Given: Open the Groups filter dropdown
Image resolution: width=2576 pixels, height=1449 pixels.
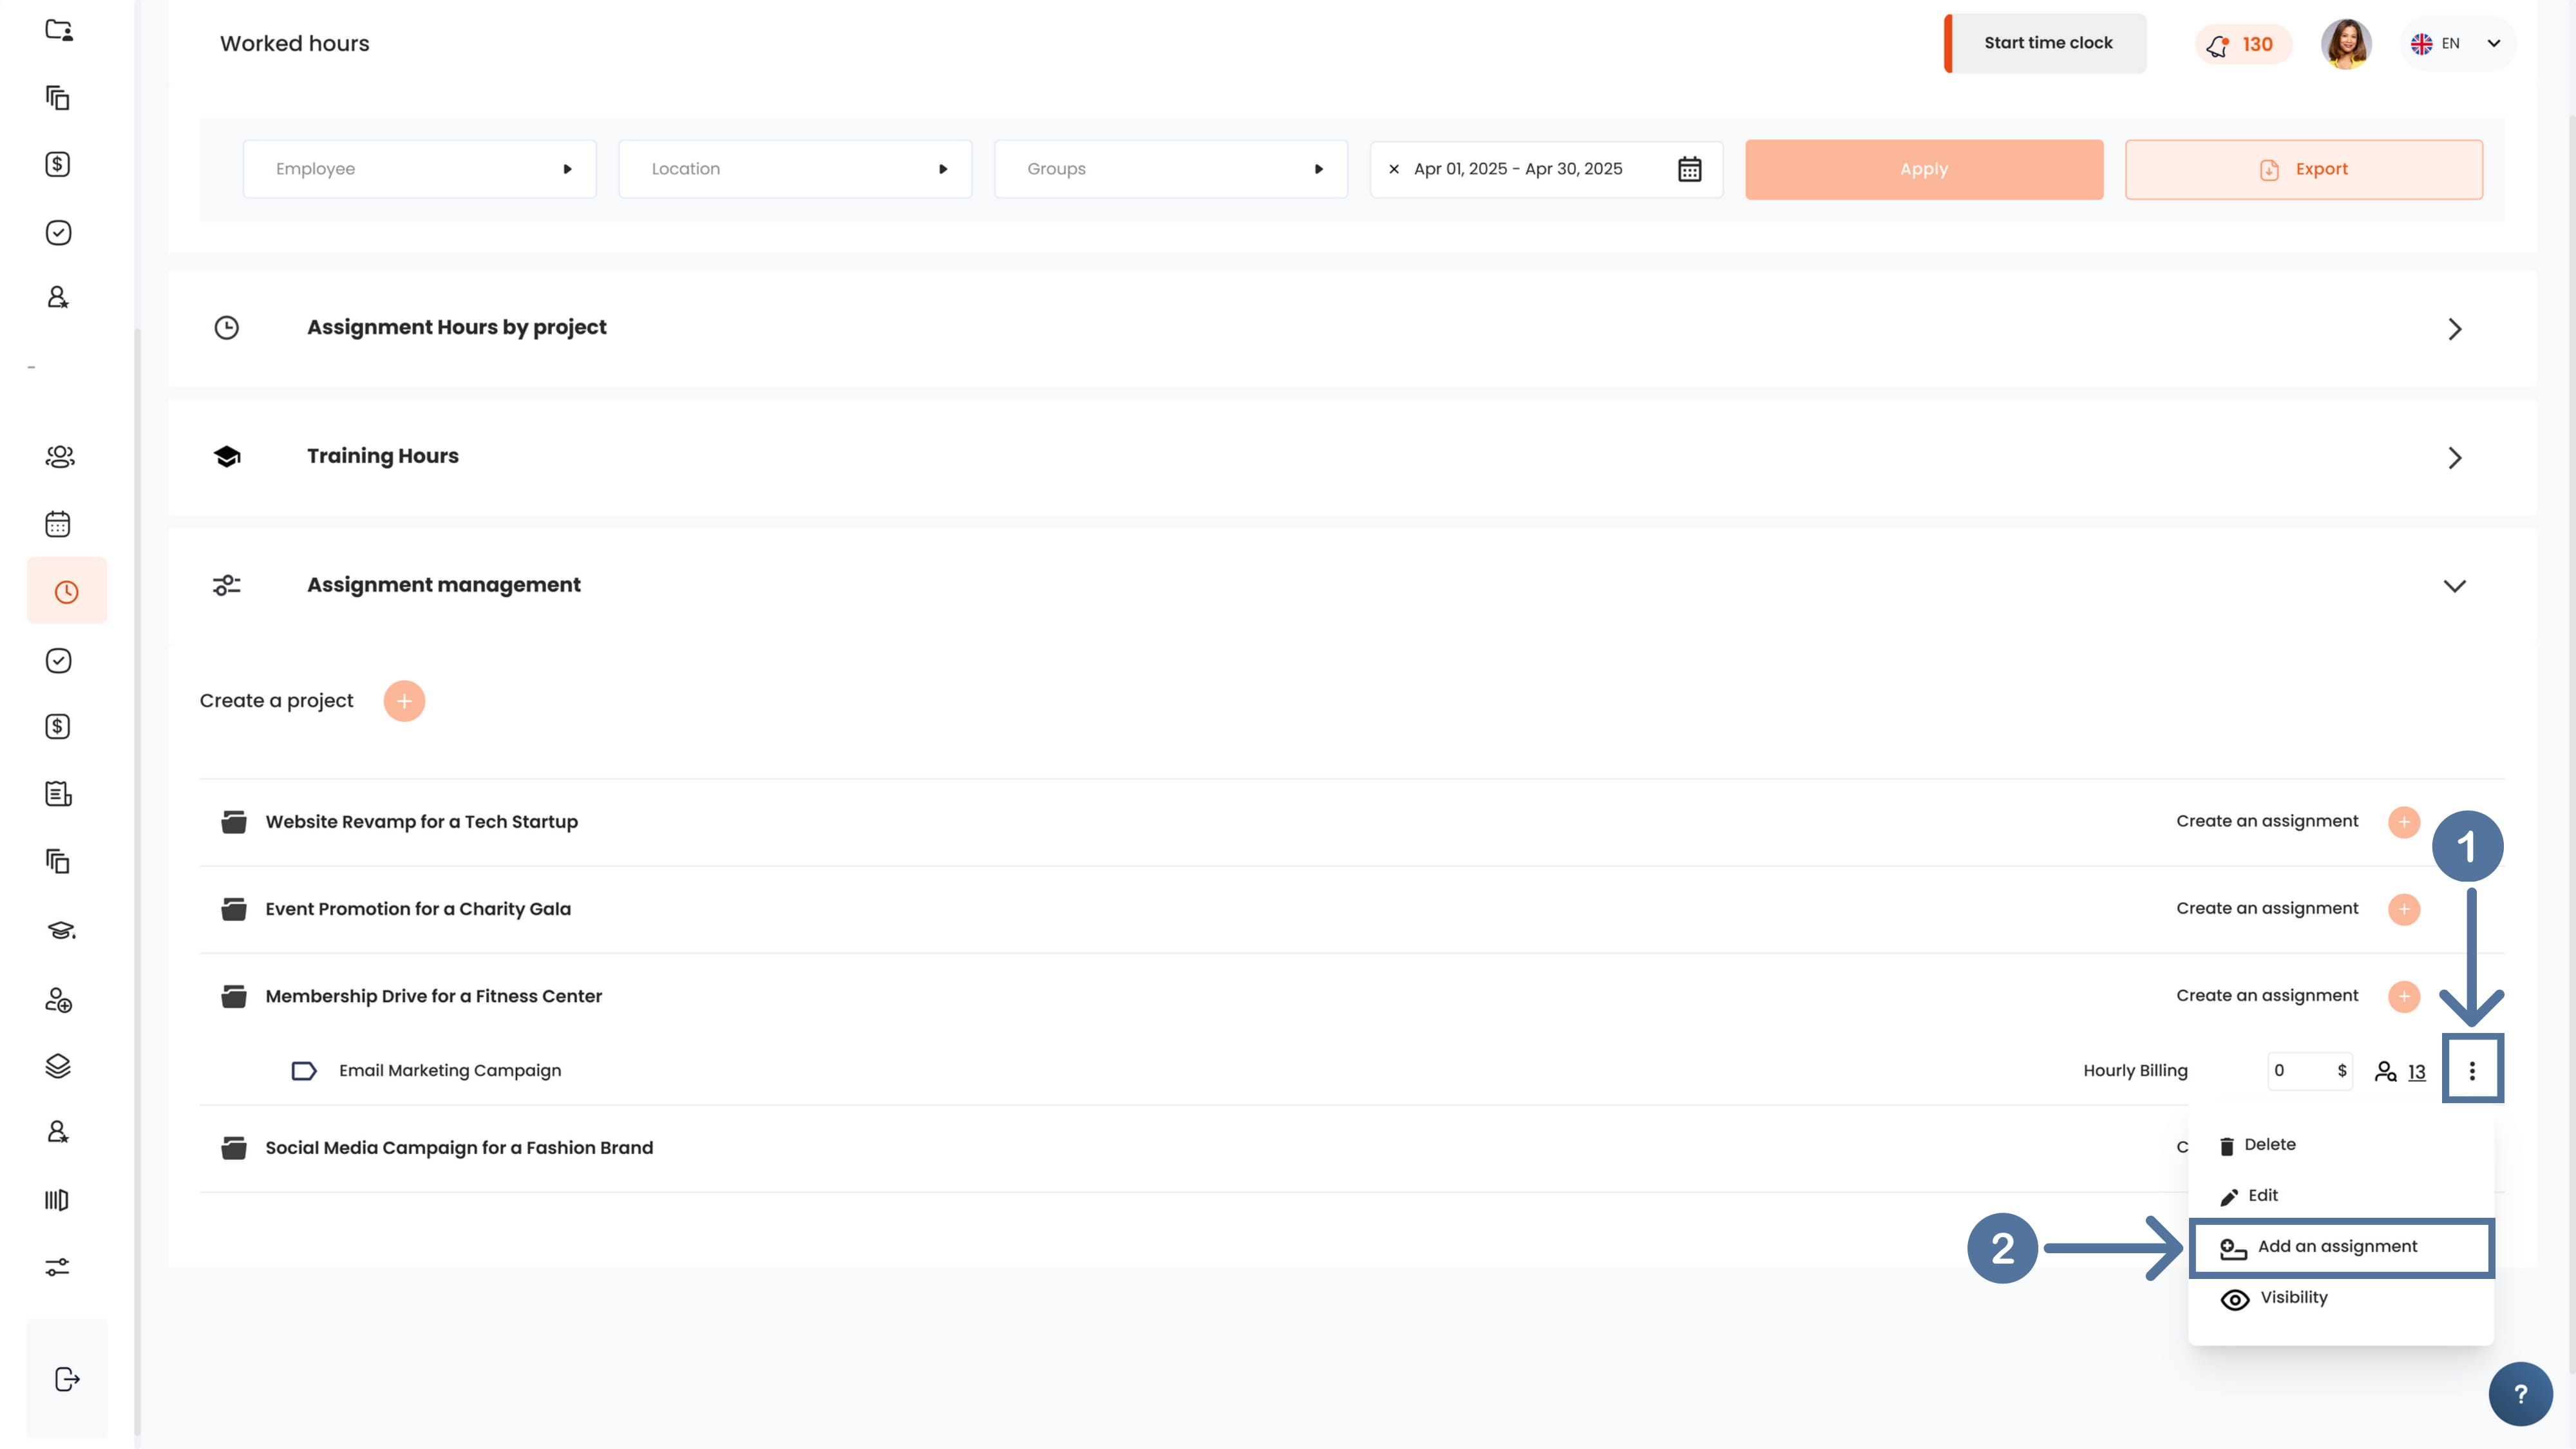Looking at the screenshot, I should tap(1171, 169).
